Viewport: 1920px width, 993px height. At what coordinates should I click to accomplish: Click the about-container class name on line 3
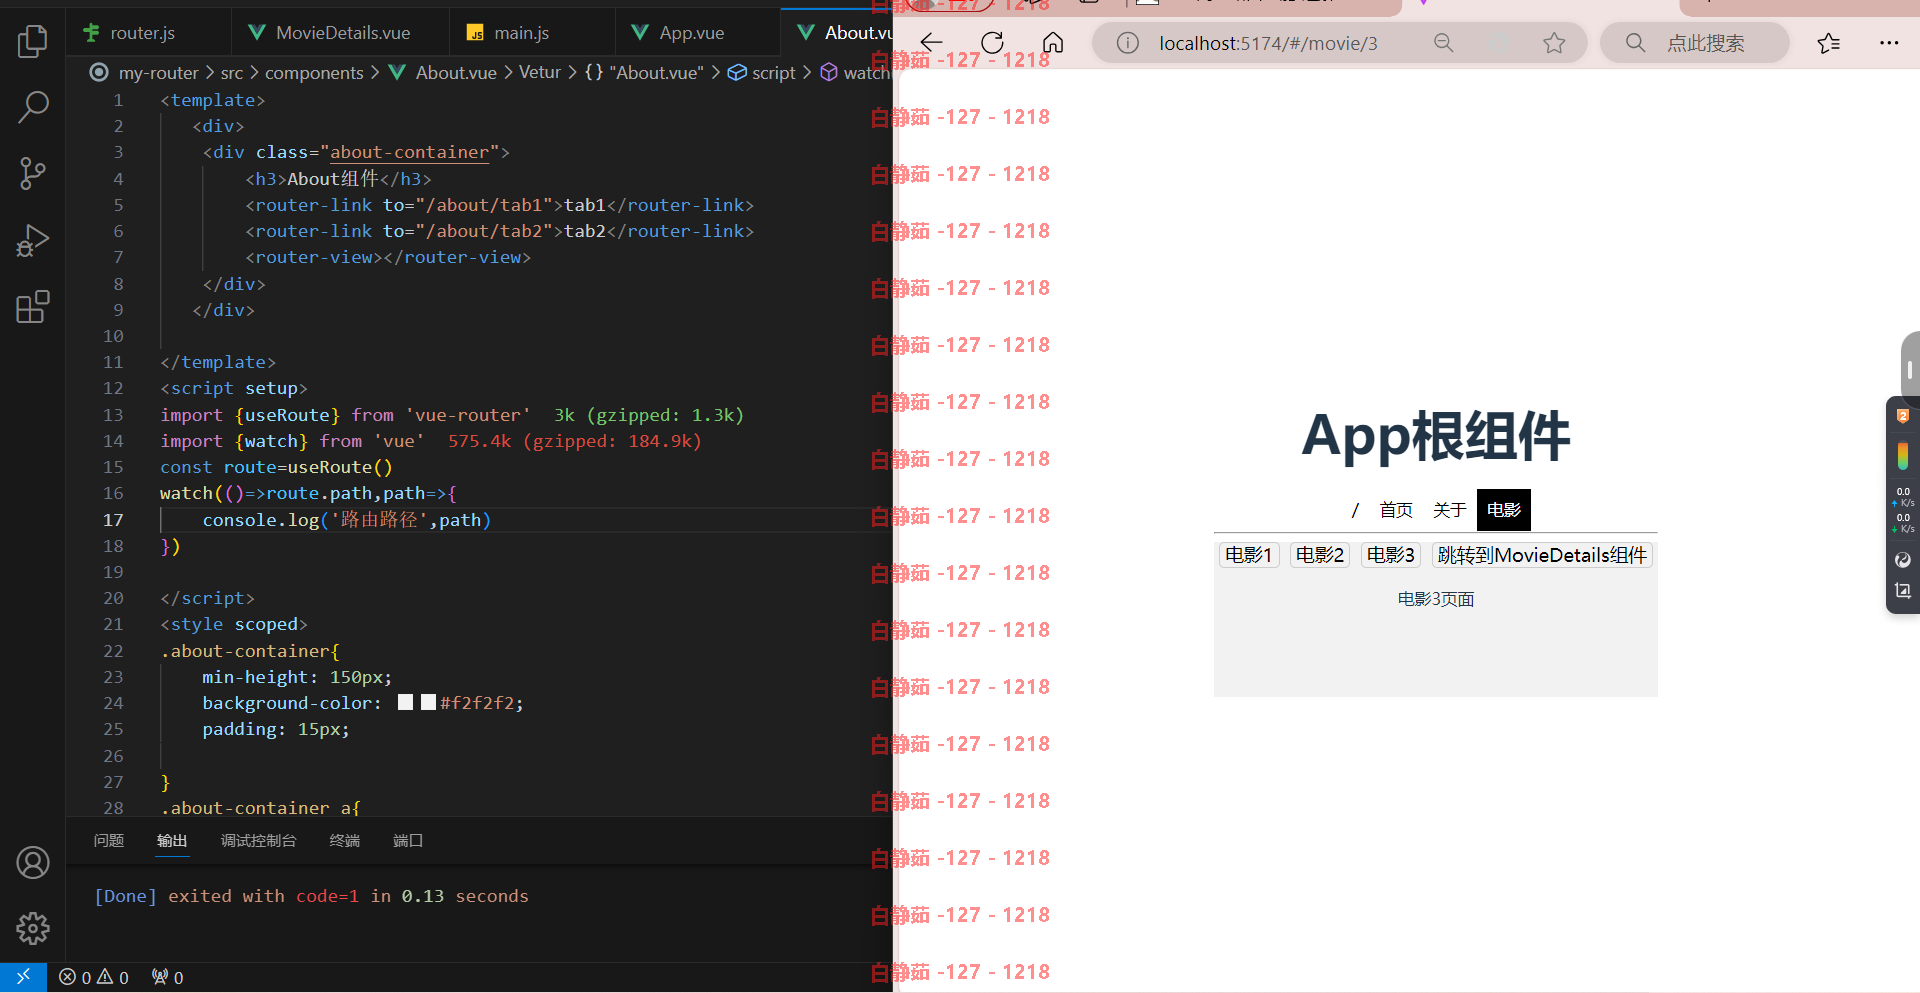409,152
